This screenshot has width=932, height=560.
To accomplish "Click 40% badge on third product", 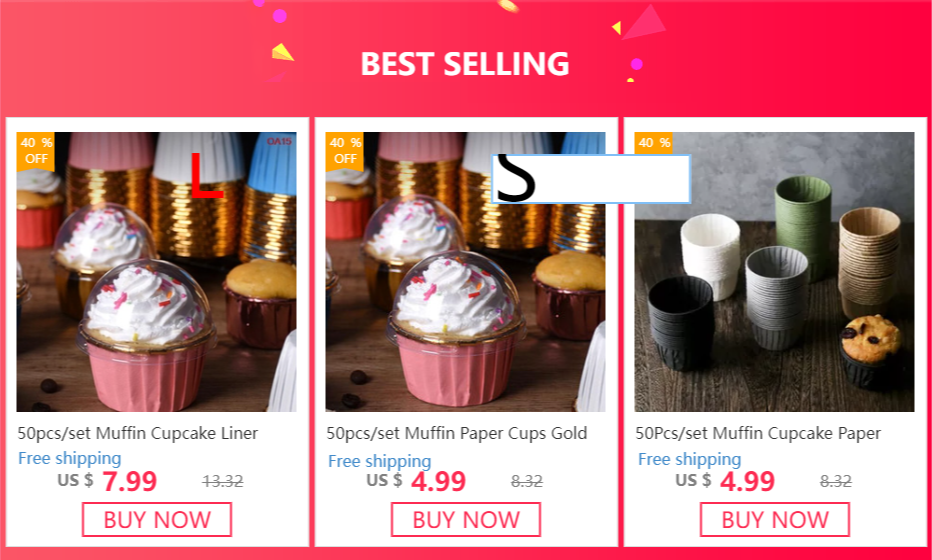I will pyautogui.click(x=654, y=143).
